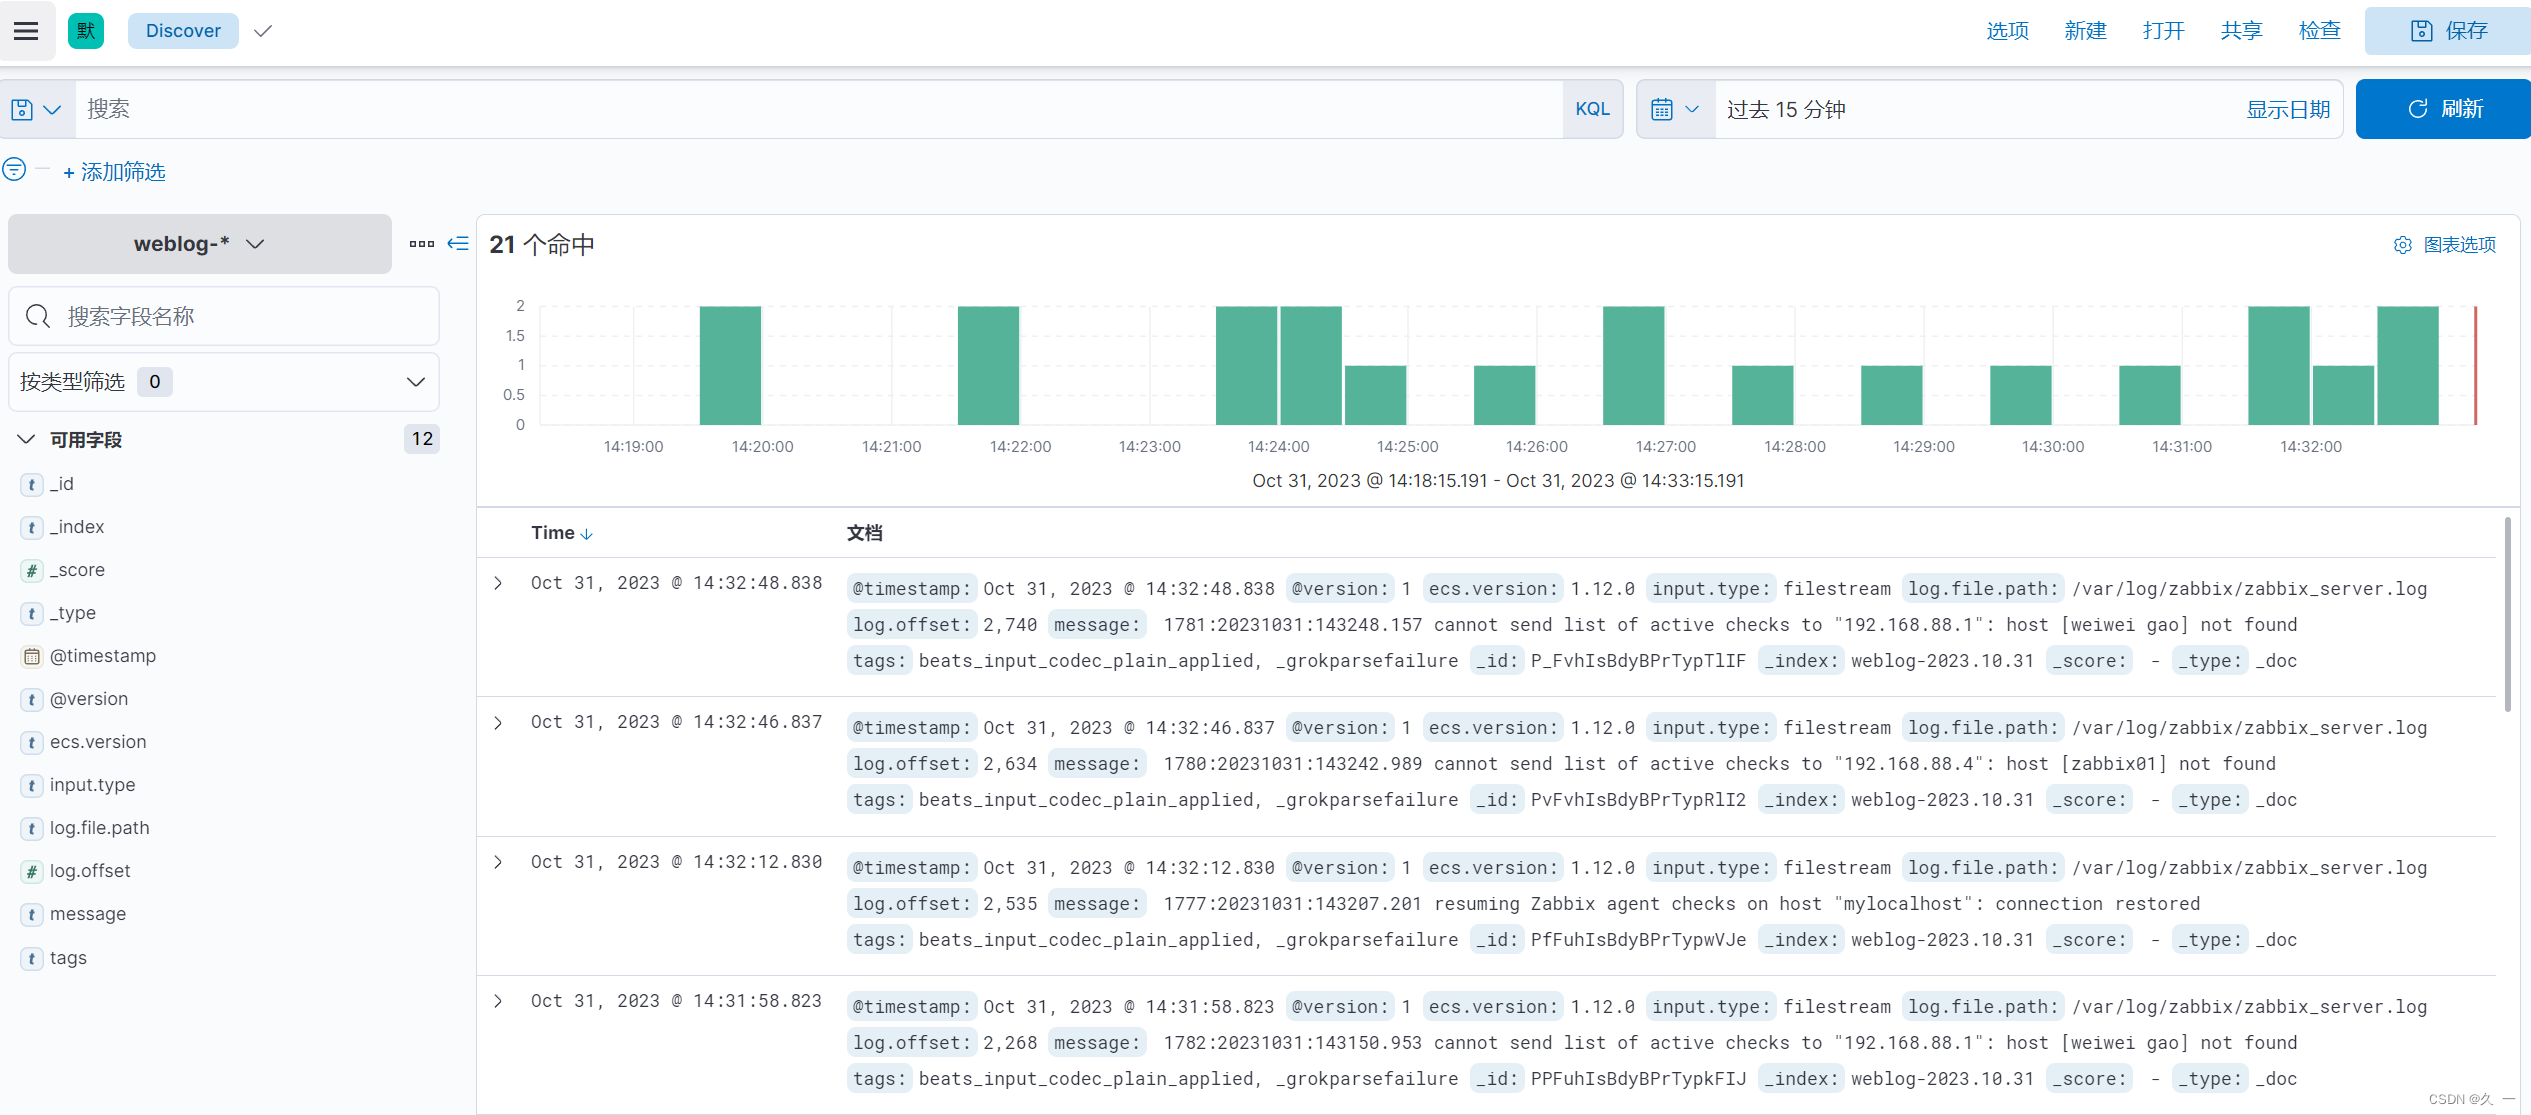This screenshot has width=2531, height=1115.
Task: Click the filter options circle icon
Action: 14,169
